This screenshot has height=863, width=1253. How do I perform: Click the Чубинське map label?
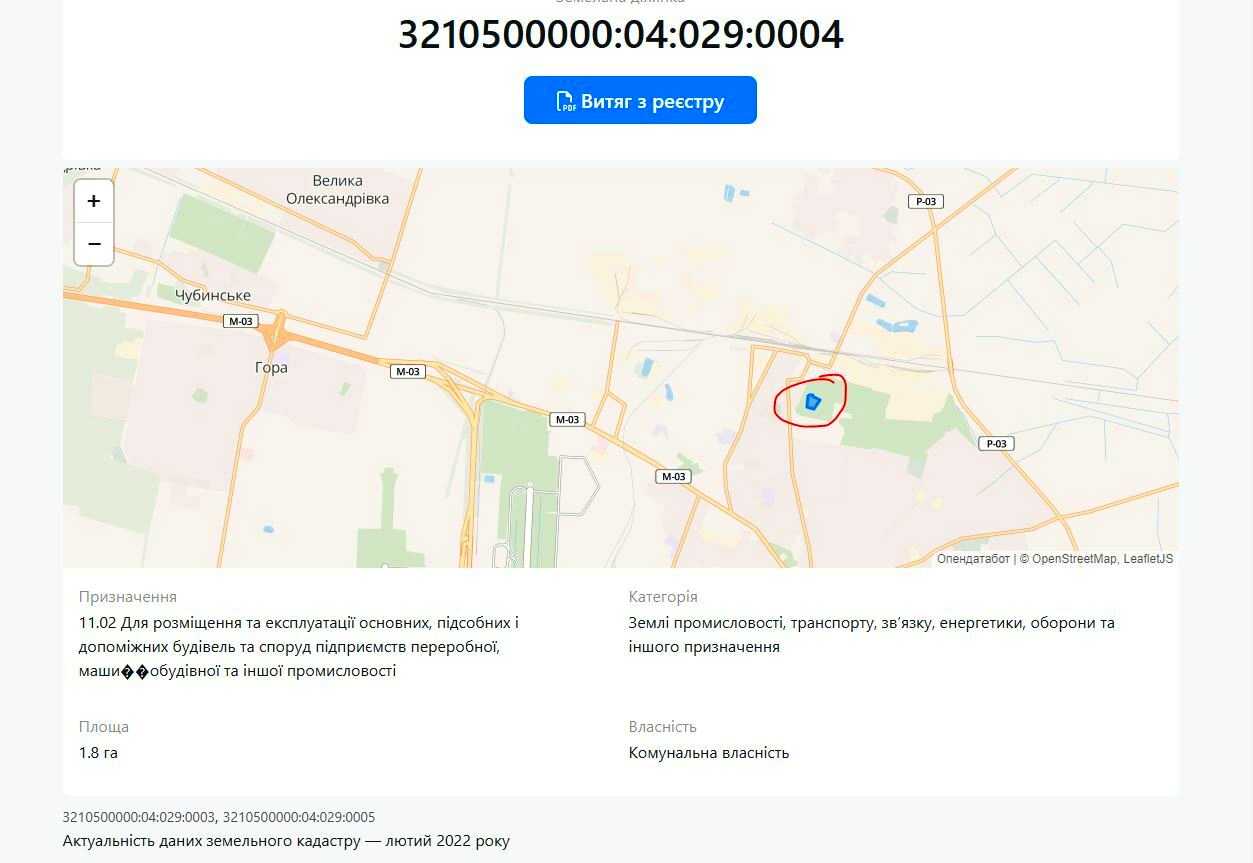coord(213,295)
